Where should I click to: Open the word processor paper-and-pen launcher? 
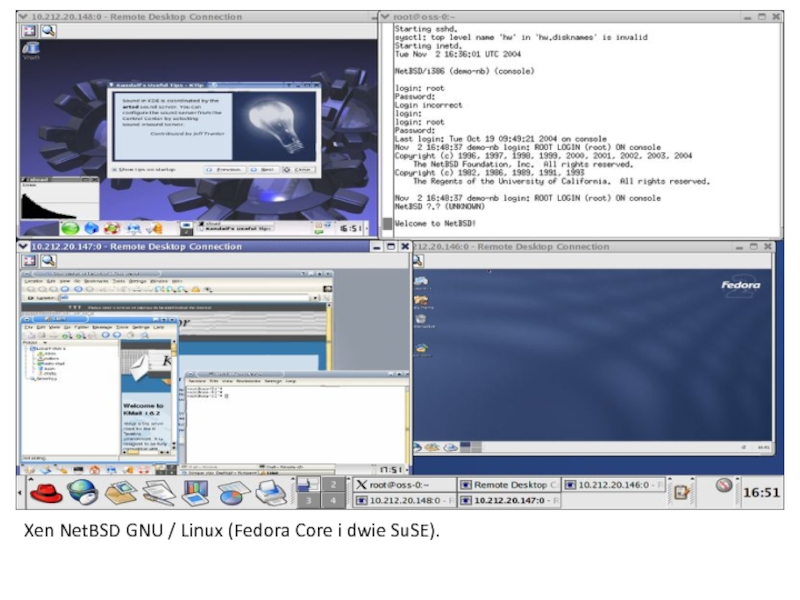[x=159, y=493]
